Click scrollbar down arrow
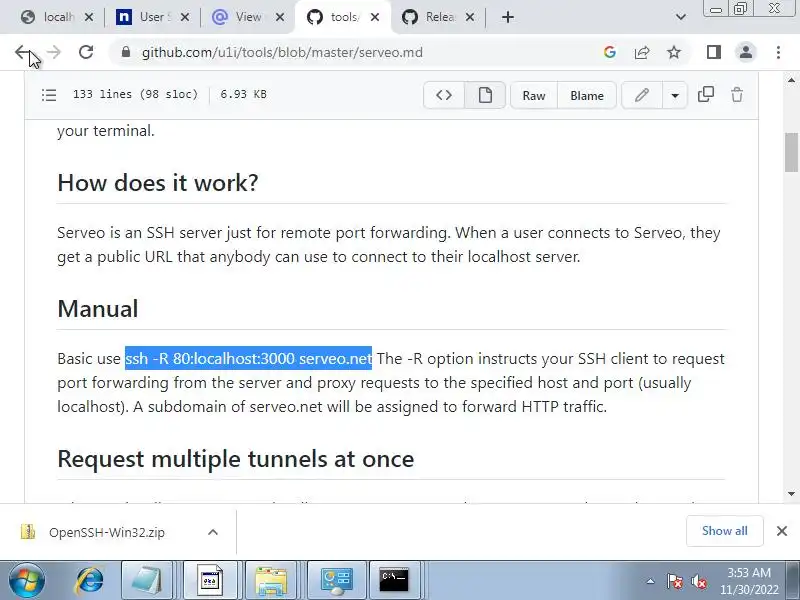The width and height of the screenshot is (800, 600). (x=791, y=494)
